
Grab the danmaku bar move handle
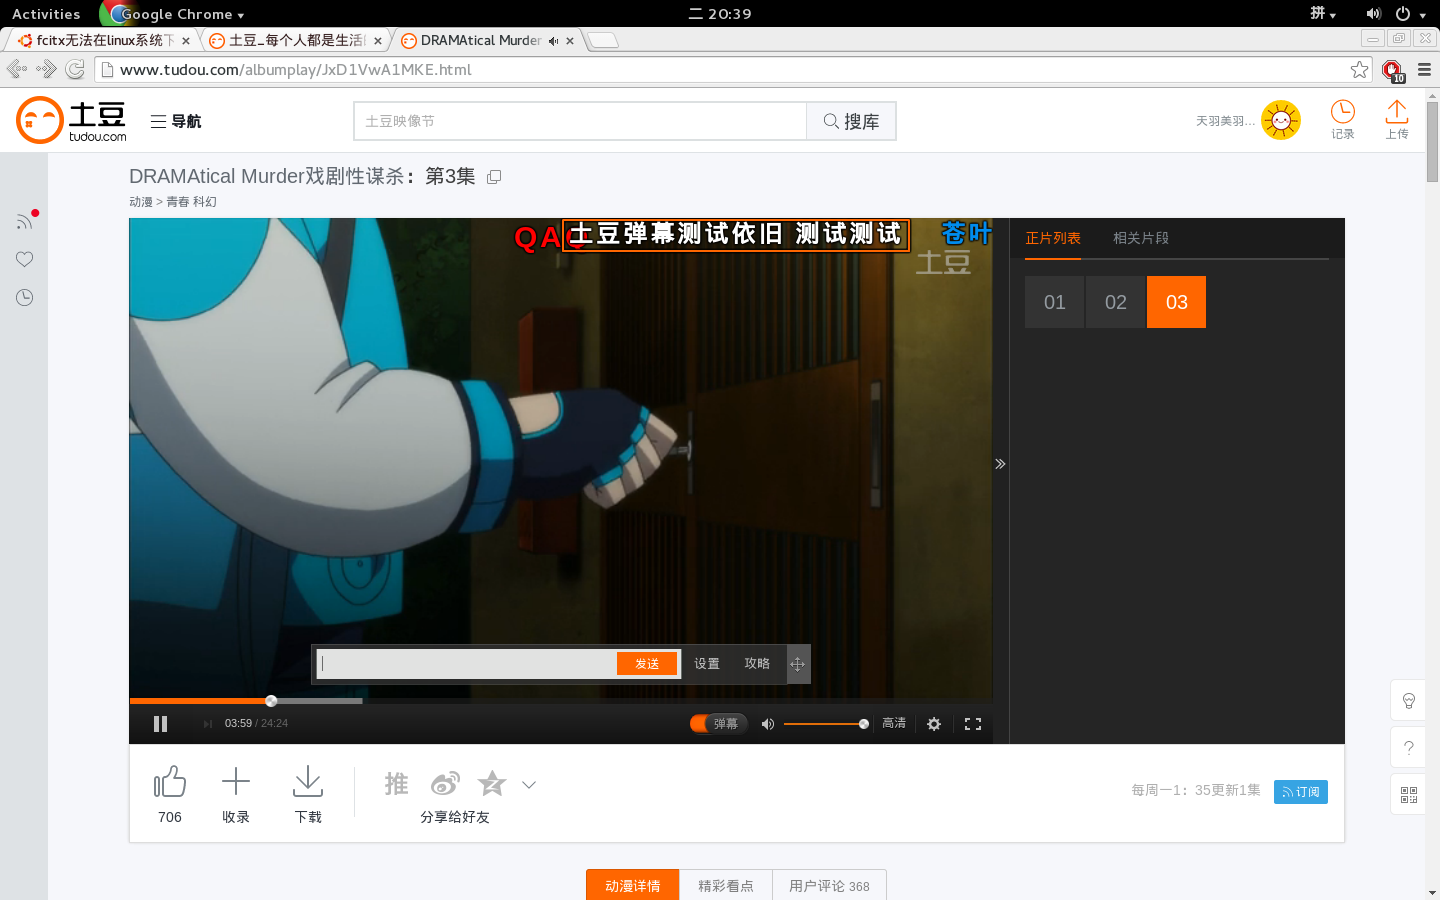(x=797, y=664)
